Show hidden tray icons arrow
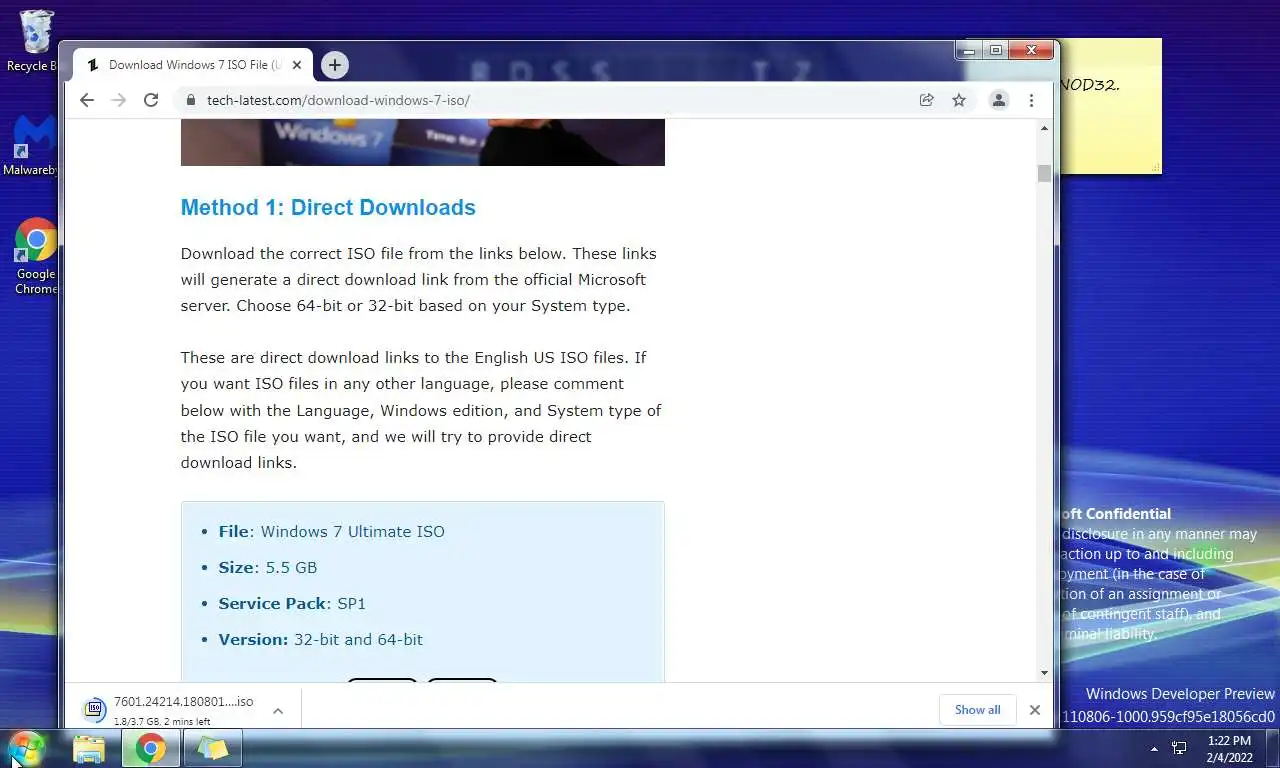Screen dimensions: 1280x768 point(1154,748)
